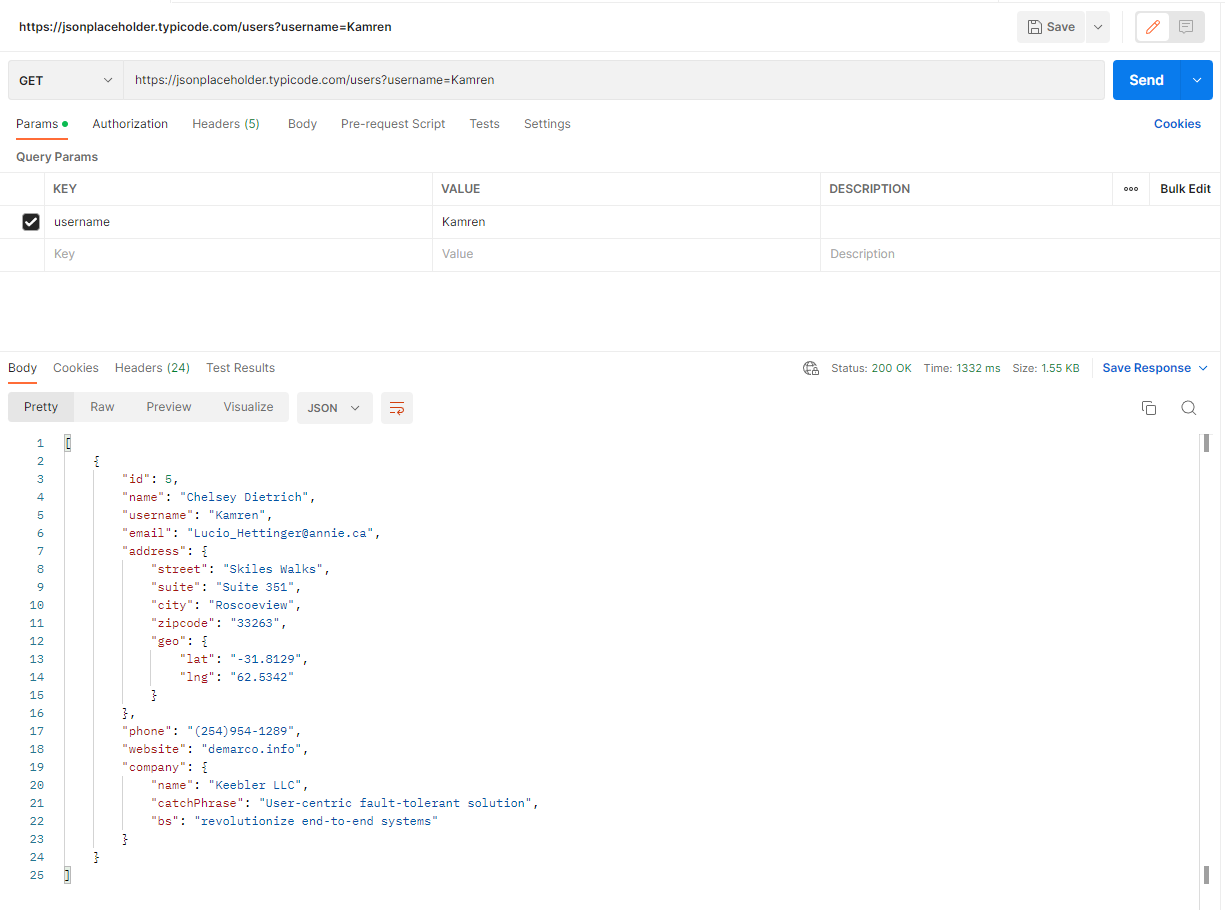The width and height of the screenshot is (1225, 910).
Task: Switch to the Authorization tab
Action: [x=130, y=124]
